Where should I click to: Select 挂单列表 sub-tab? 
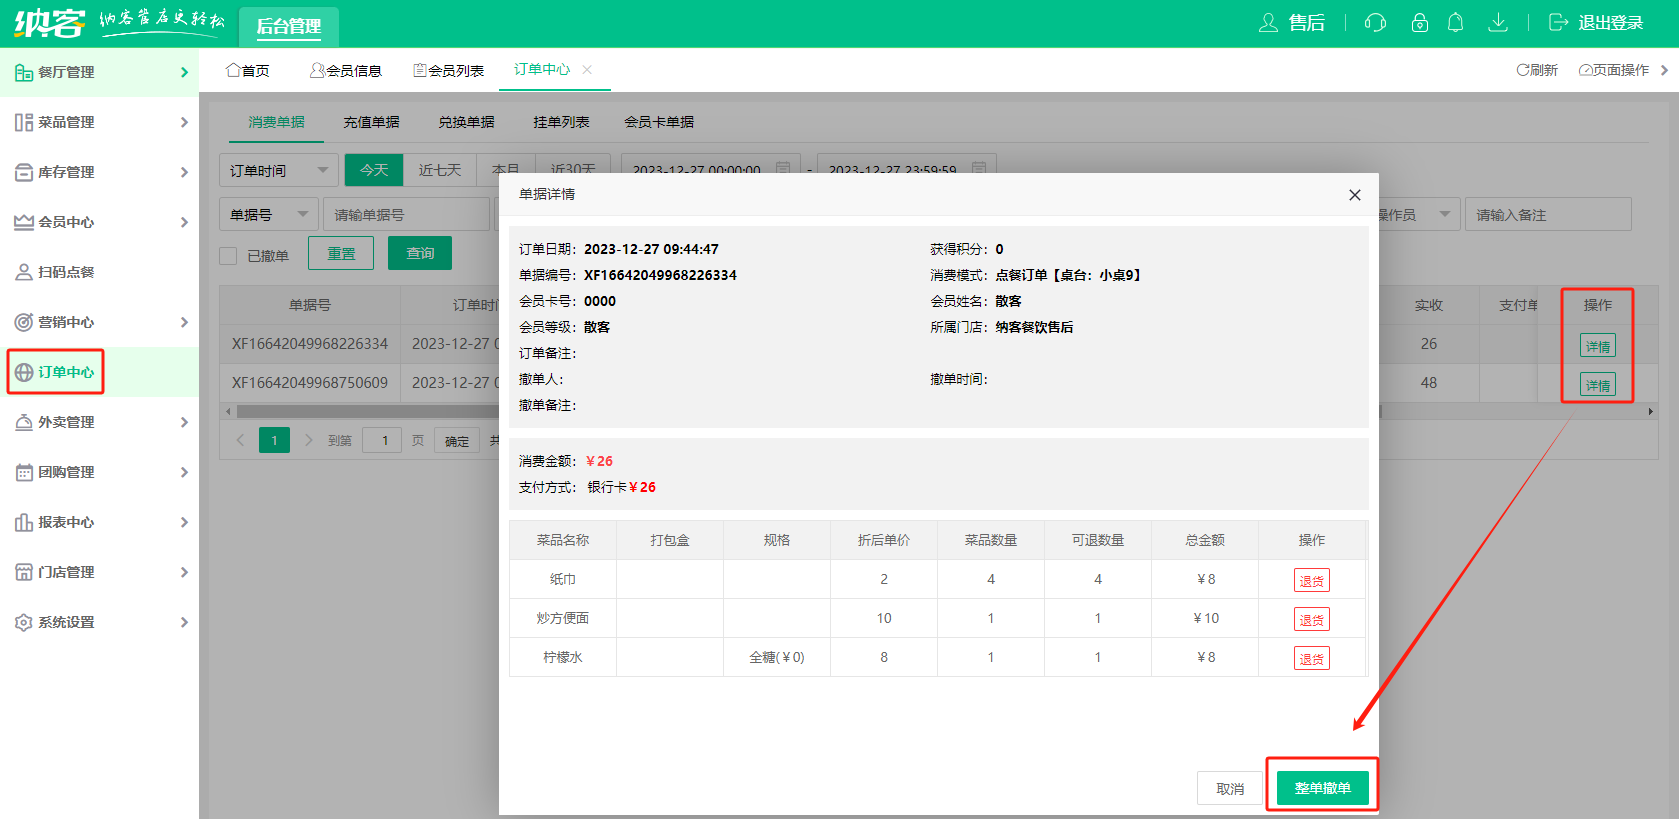(561, 122)
